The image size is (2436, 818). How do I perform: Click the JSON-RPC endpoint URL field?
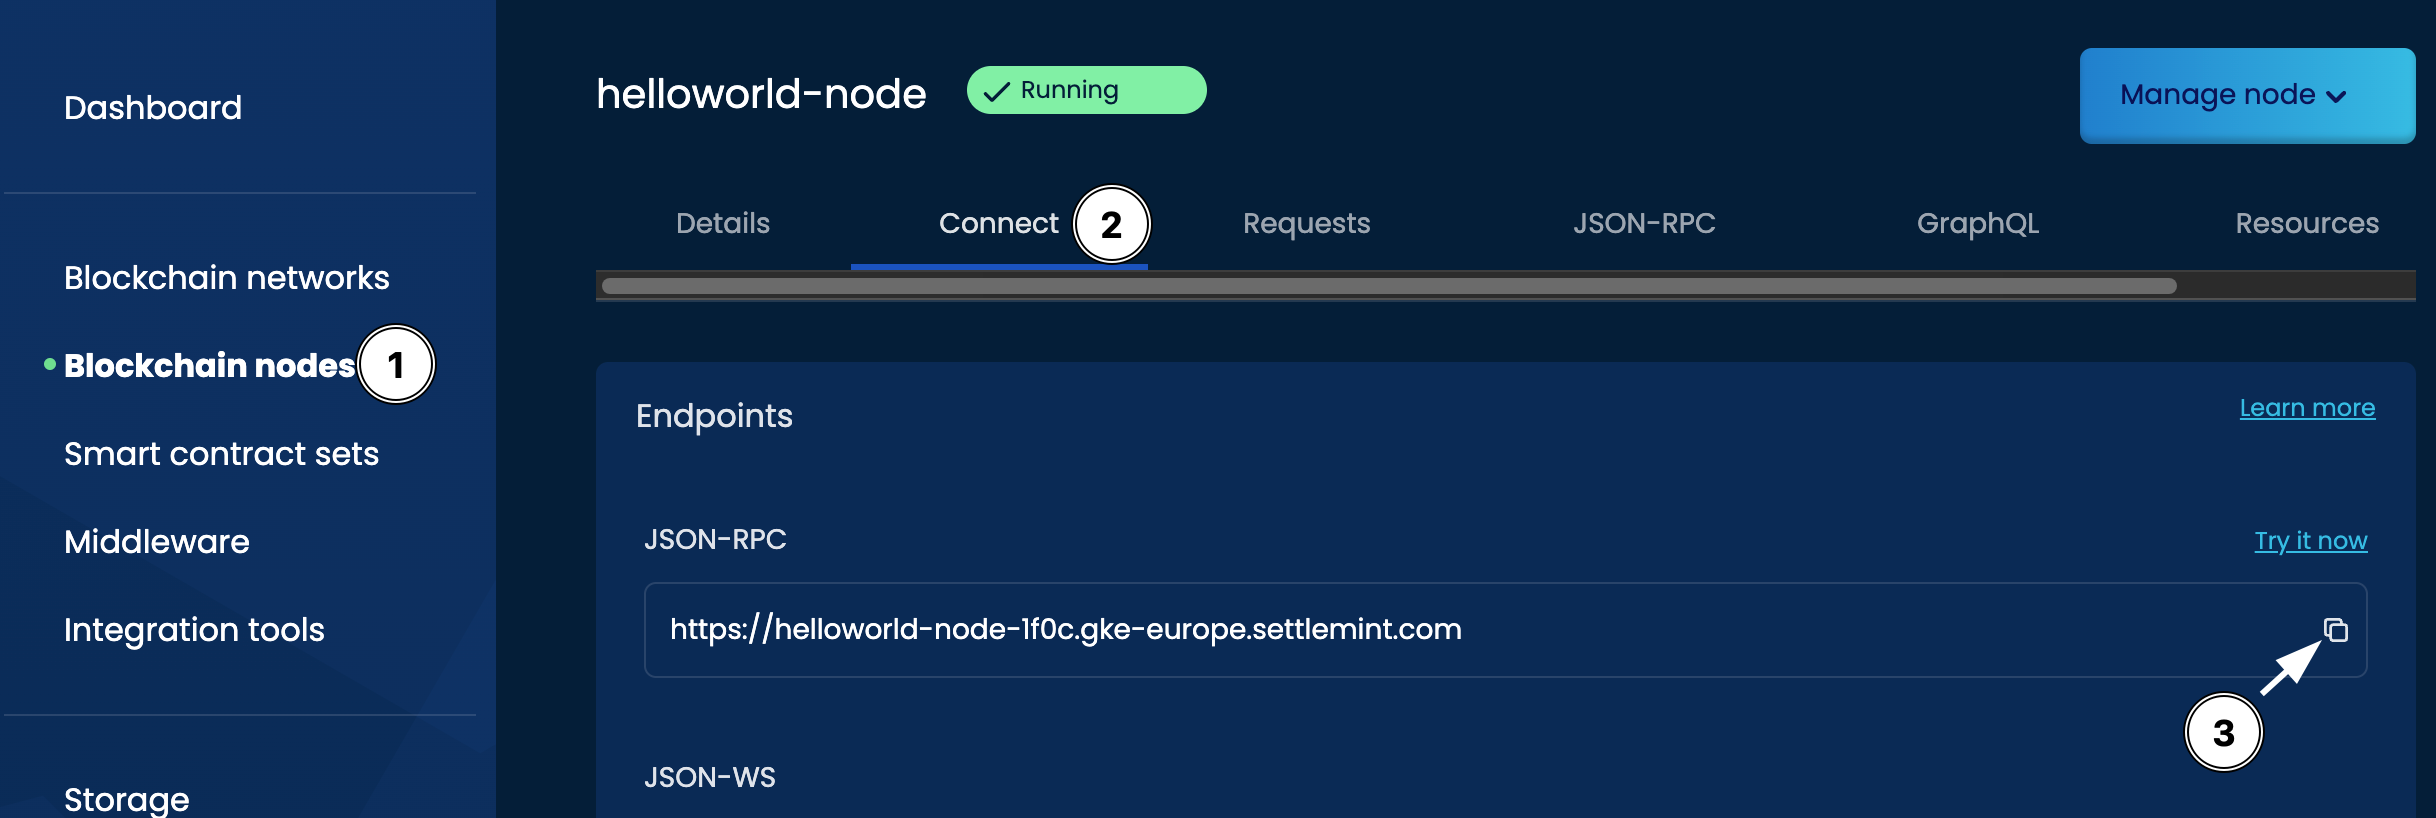tap(1505, 630)
